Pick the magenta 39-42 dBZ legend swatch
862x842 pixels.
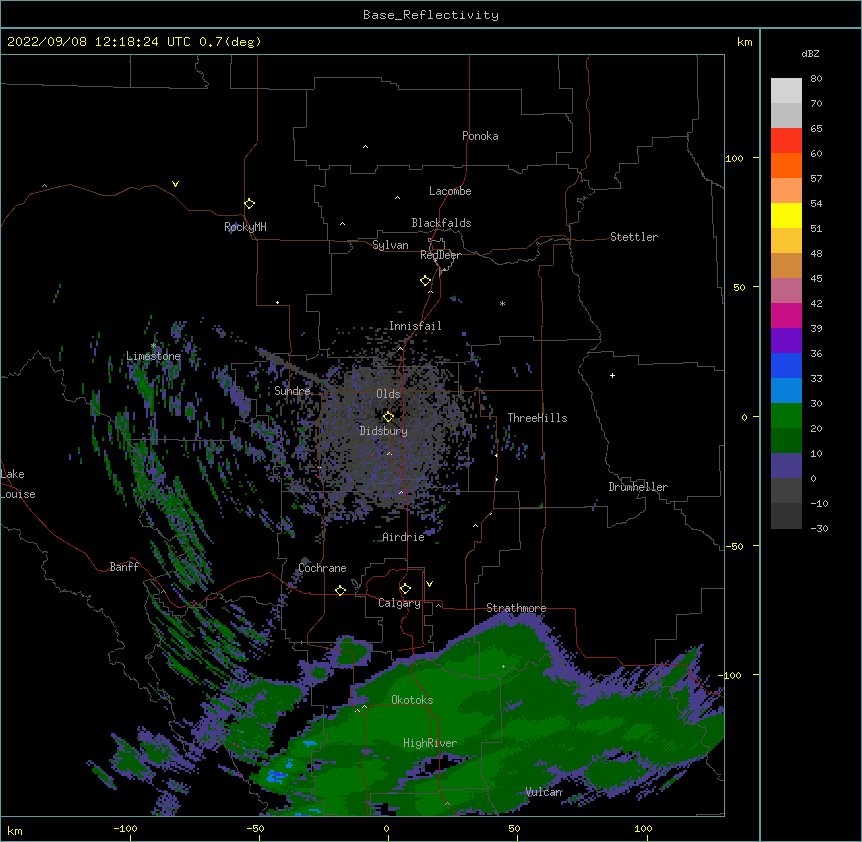[x=786, y=315]
